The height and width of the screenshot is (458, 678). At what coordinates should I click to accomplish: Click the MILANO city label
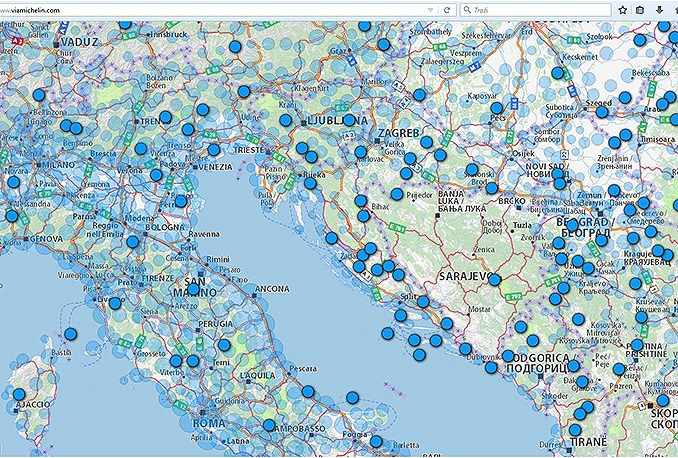(x=58, y=165)
